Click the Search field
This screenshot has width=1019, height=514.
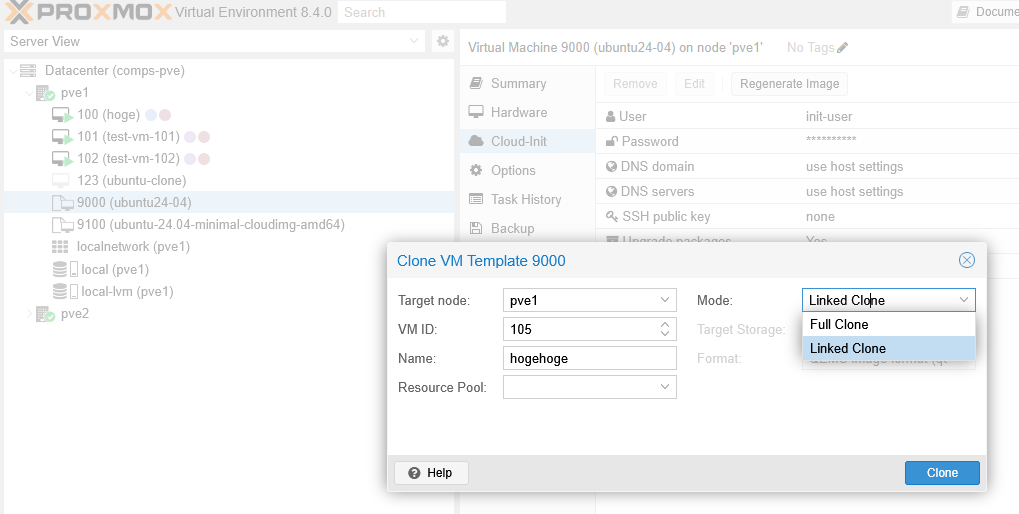pyautogui.click(x=422, y=12)
